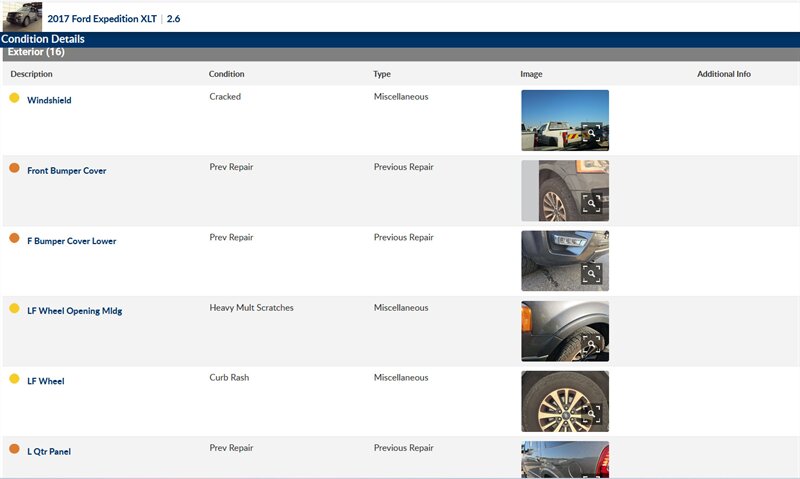This screenshot has width=800, height=479.
Task: Click the zoom icon on F Bumper Cover Lower image
Action: tap(592, 273)
